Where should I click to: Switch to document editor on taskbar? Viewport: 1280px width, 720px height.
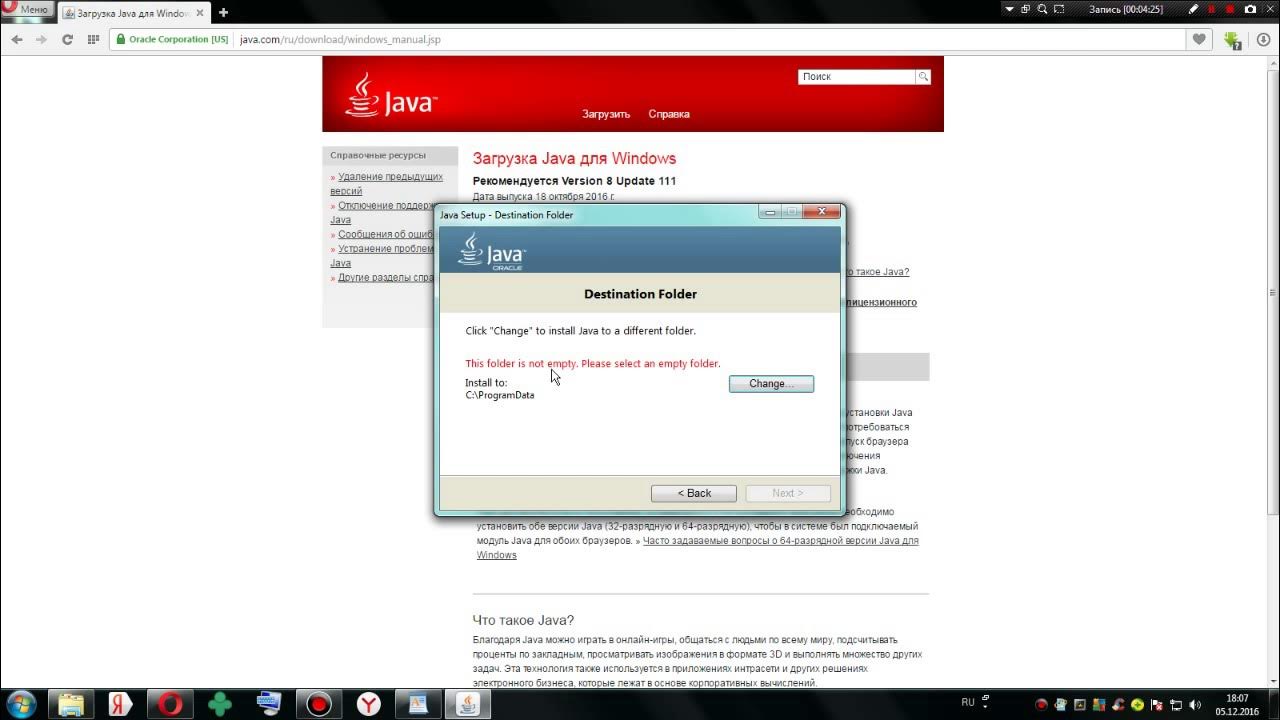(418, 704)
